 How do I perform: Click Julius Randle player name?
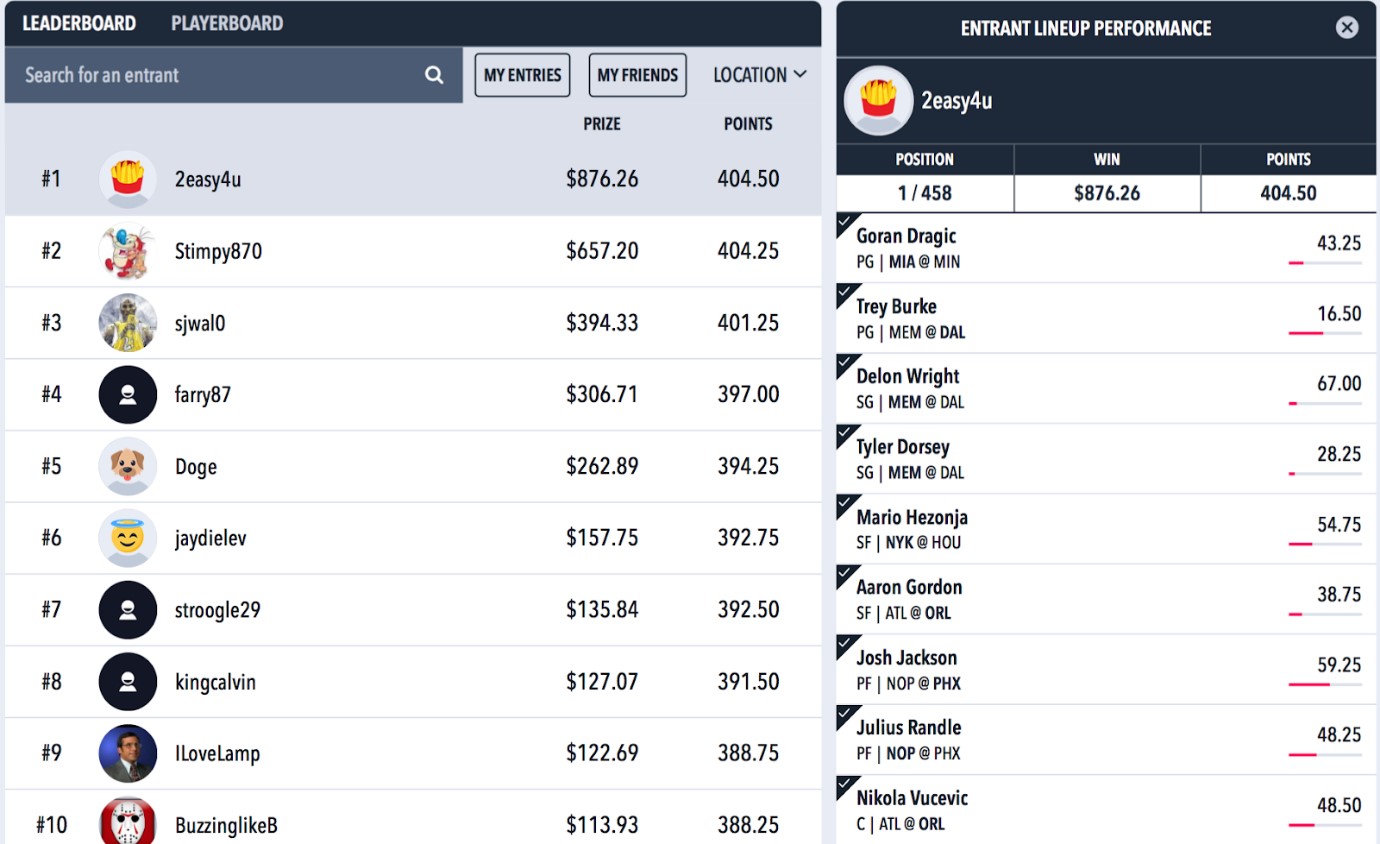[909, 727]
